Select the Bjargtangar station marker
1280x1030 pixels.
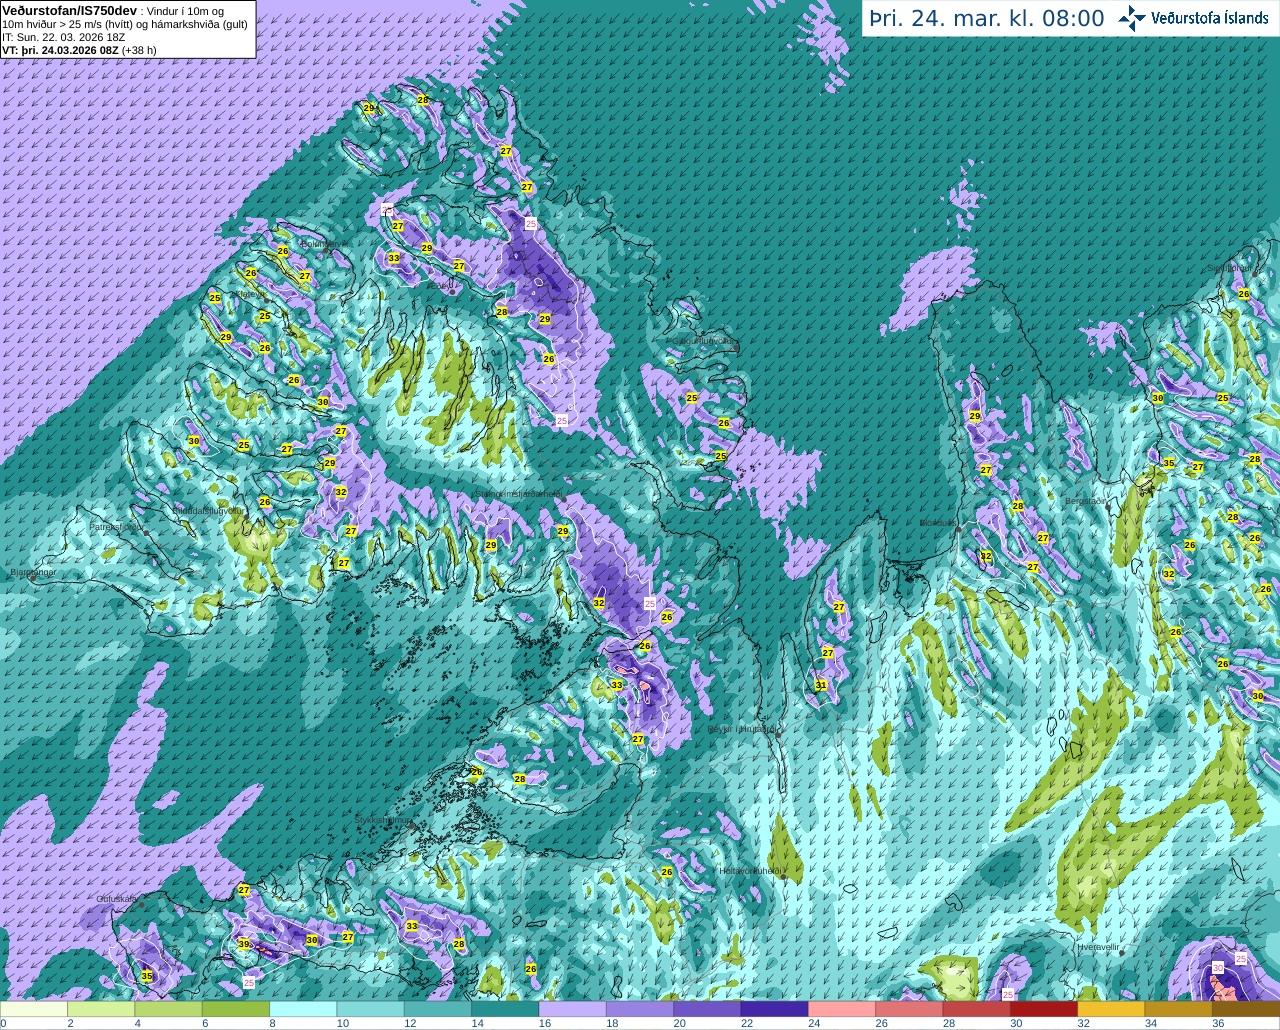click(x=32, y=577)
